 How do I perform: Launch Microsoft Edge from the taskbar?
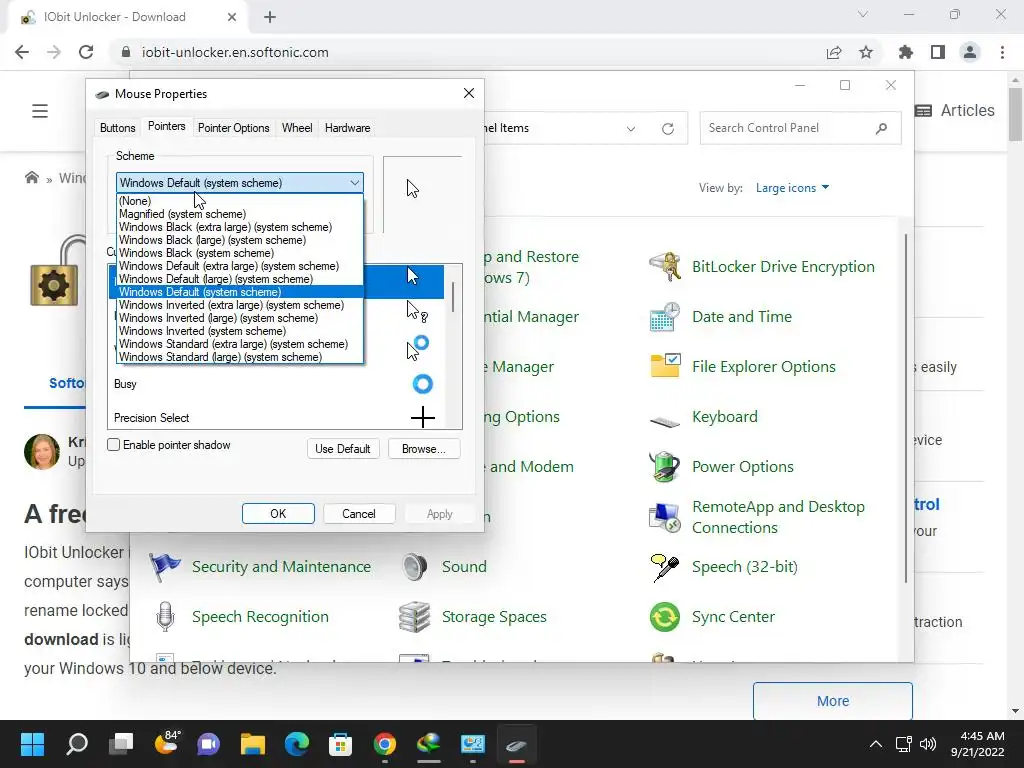[296, 744]
